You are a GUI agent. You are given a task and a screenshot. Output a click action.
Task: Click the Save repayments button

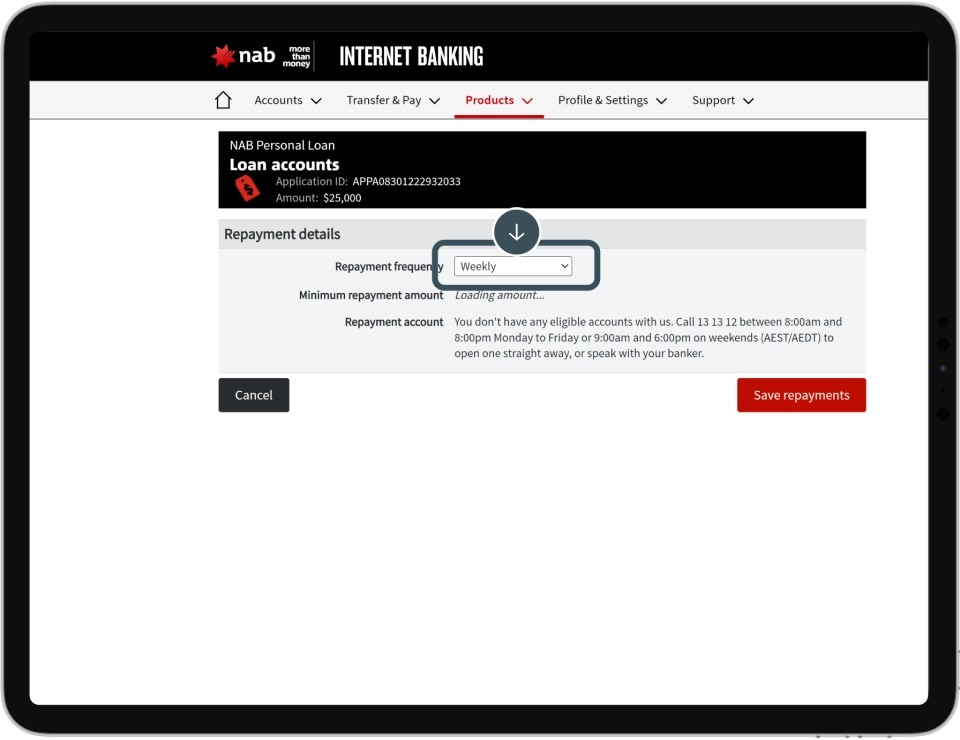pyautogui.click(x=801, y=395)
